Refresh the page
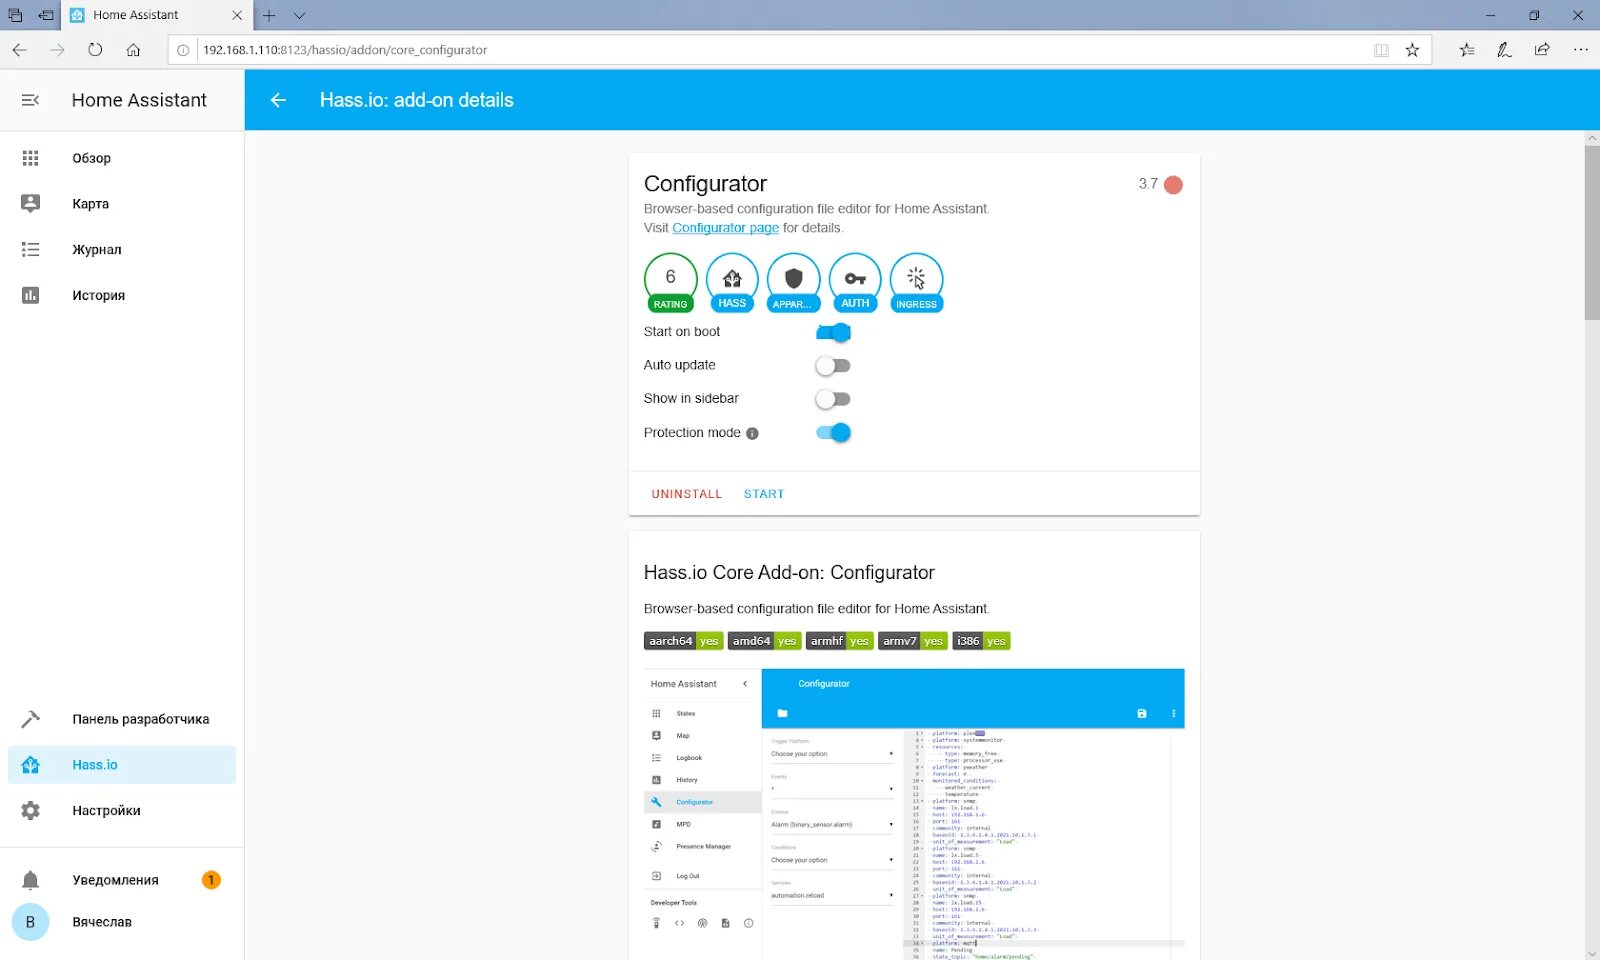The width and height of the screenshot is (1600, 960). point(95,50)
